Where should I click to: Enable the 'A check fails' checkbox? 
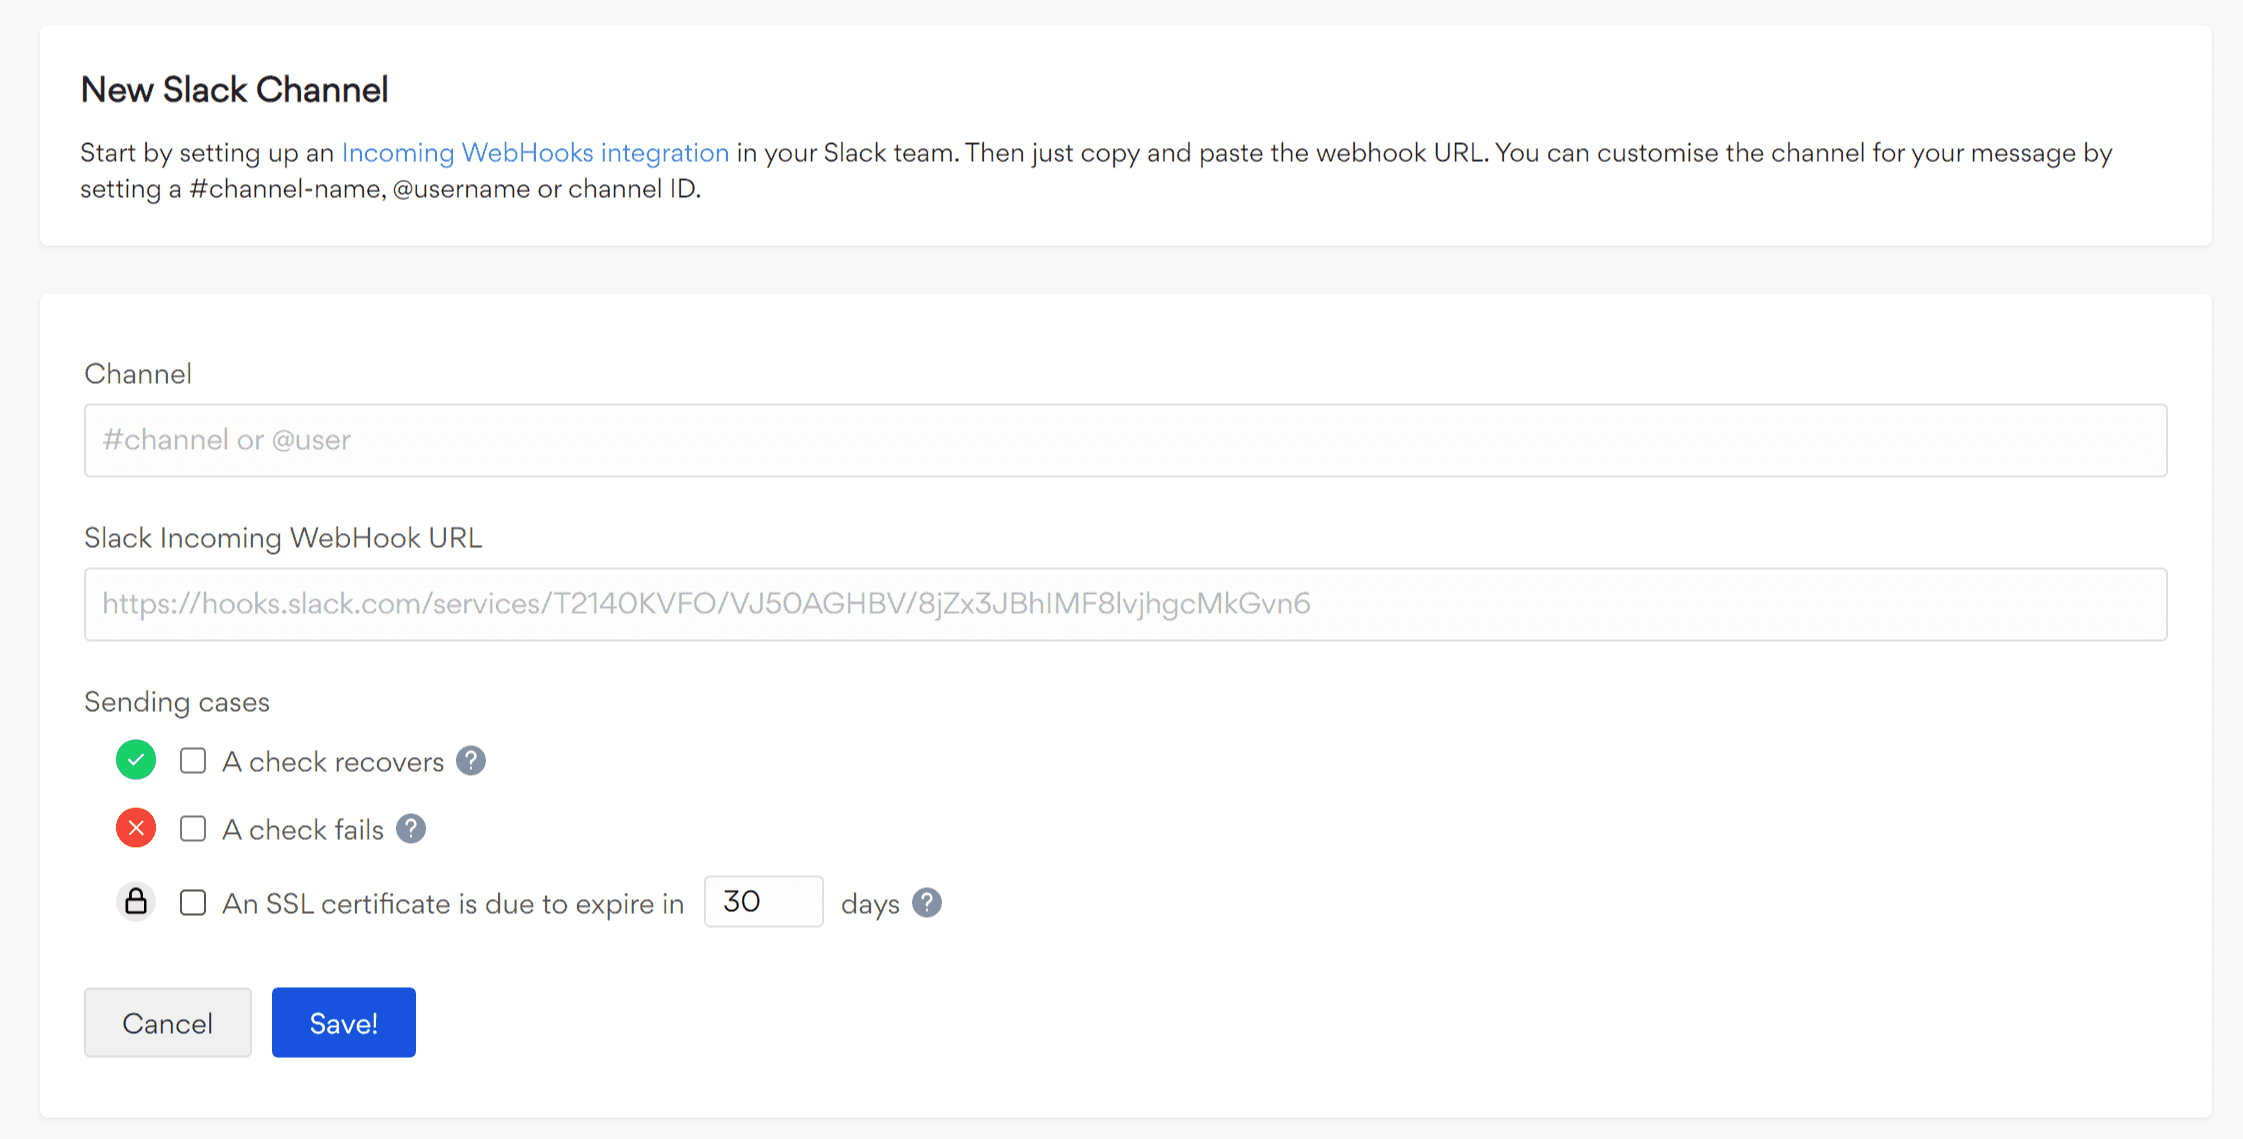193,829
